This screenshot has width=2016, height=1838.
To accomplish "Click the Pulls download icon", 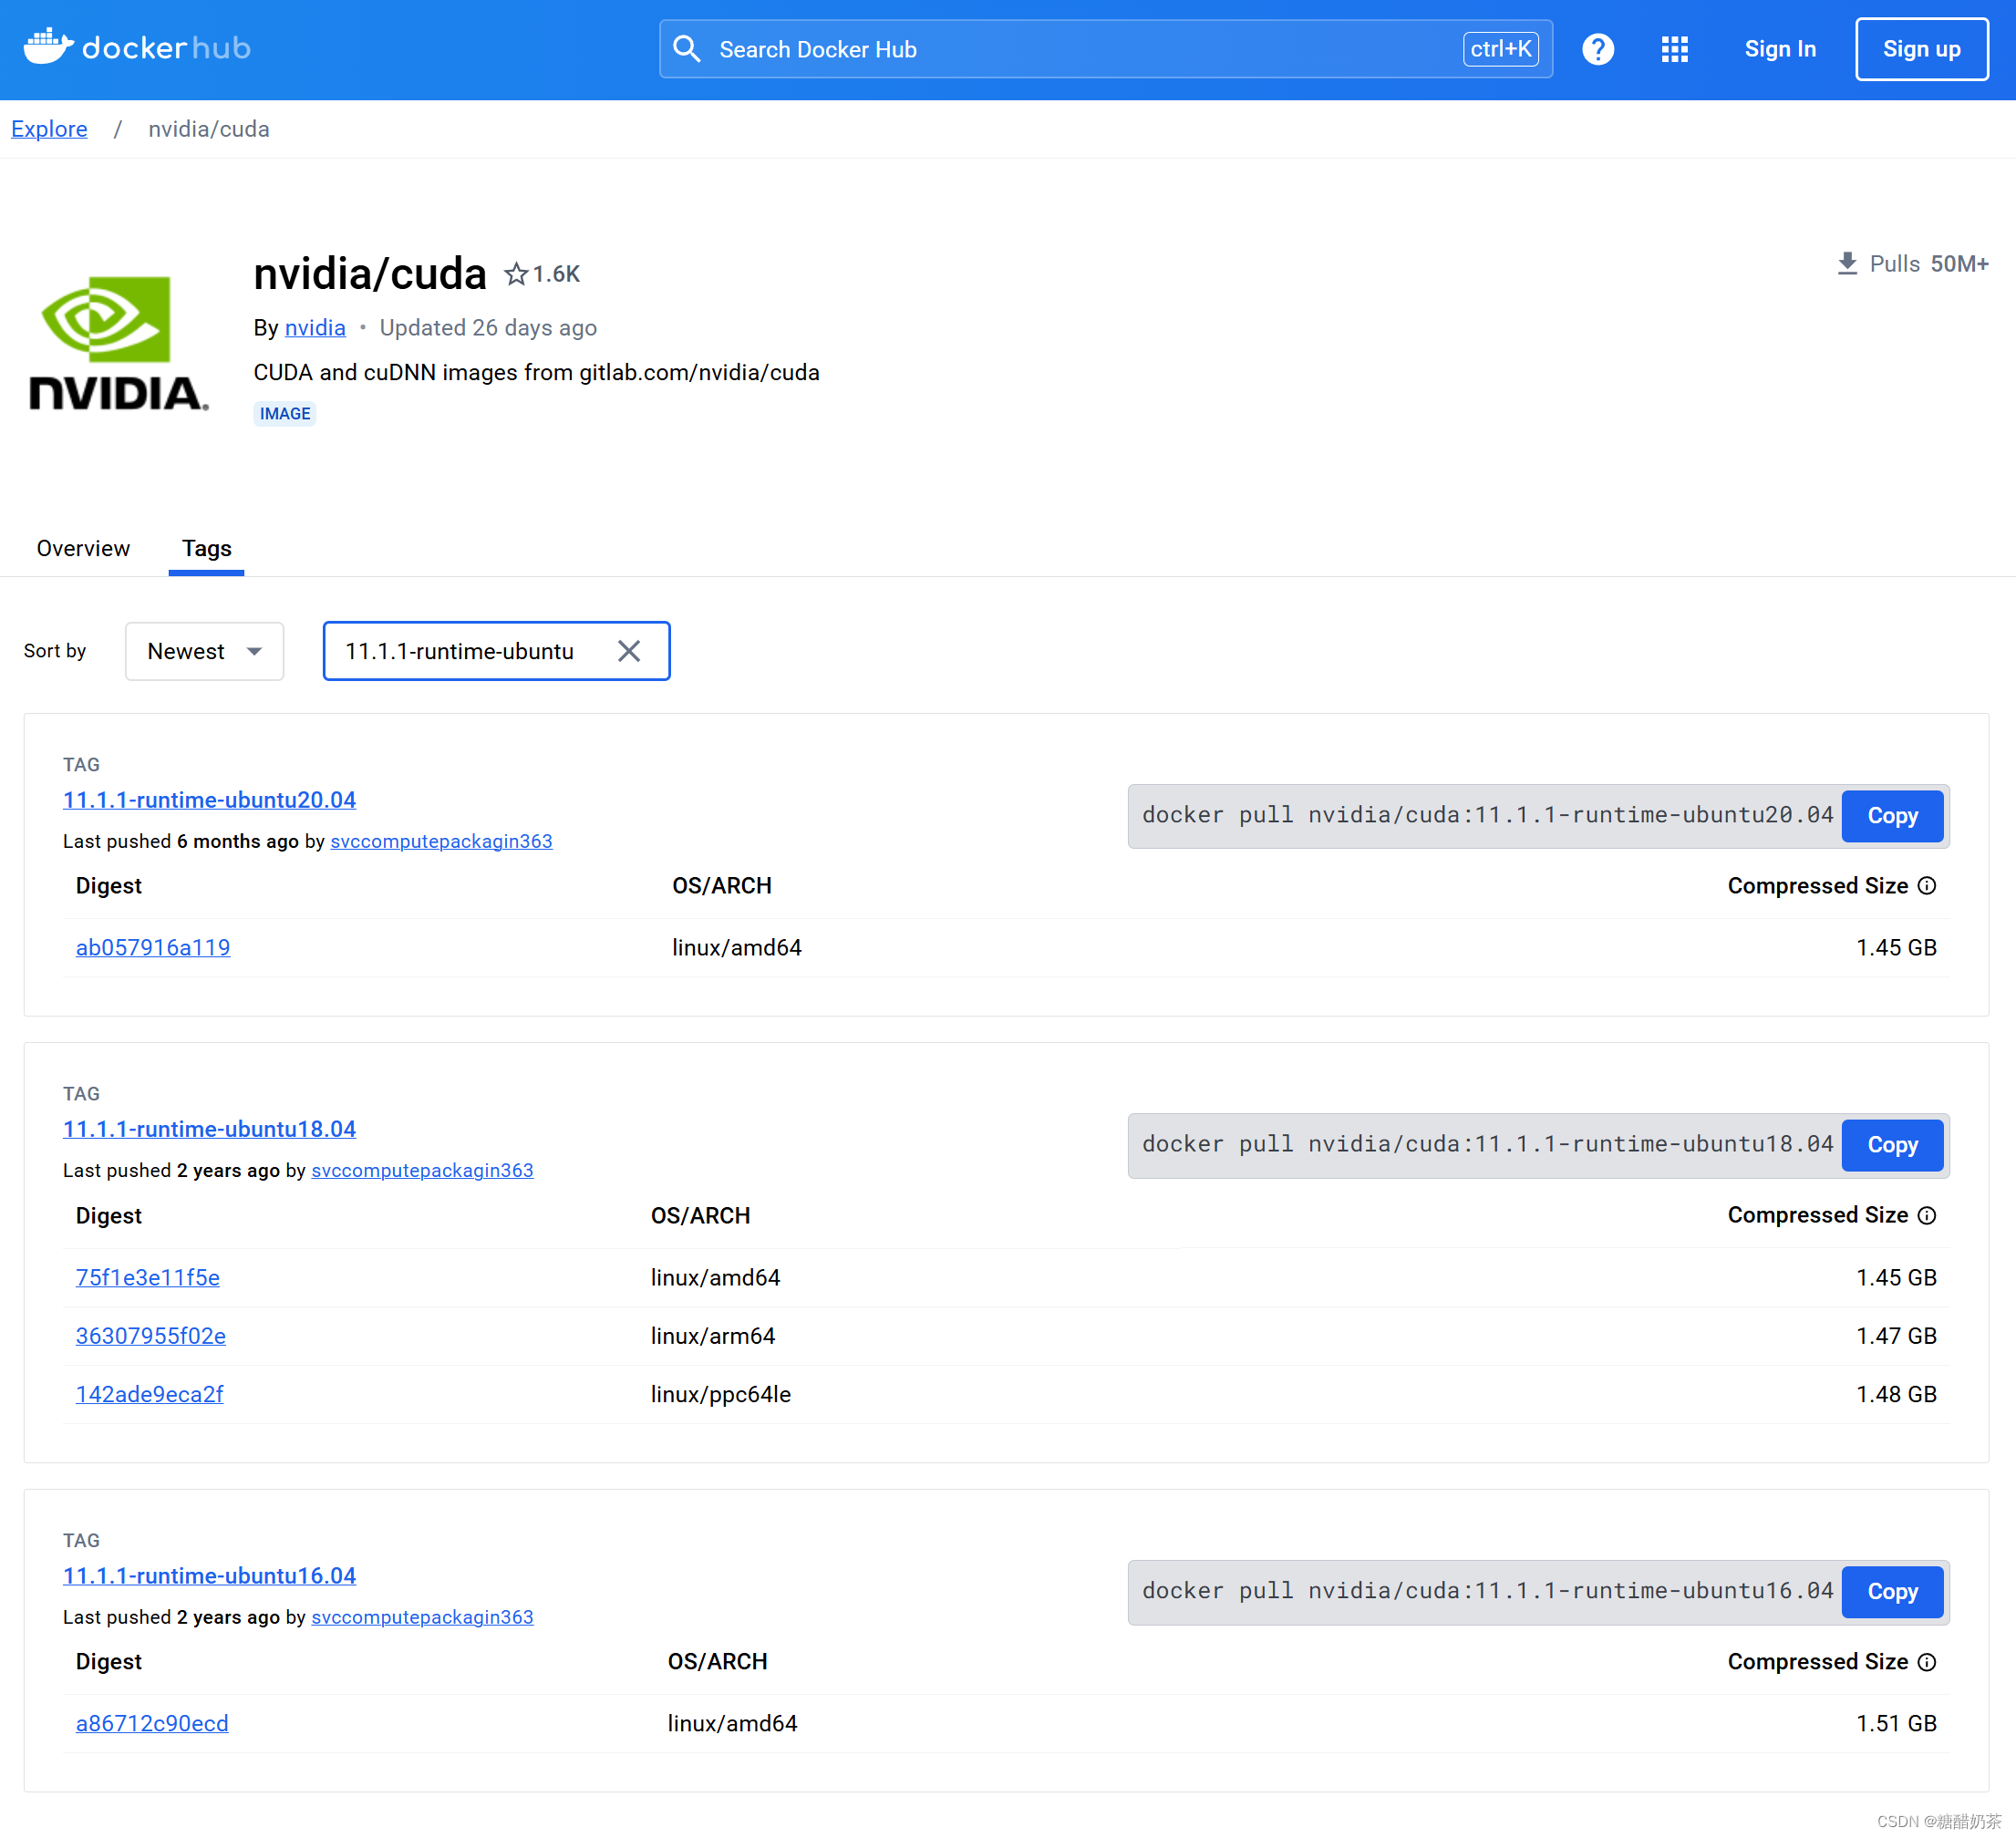I will tap(1847, 263).
